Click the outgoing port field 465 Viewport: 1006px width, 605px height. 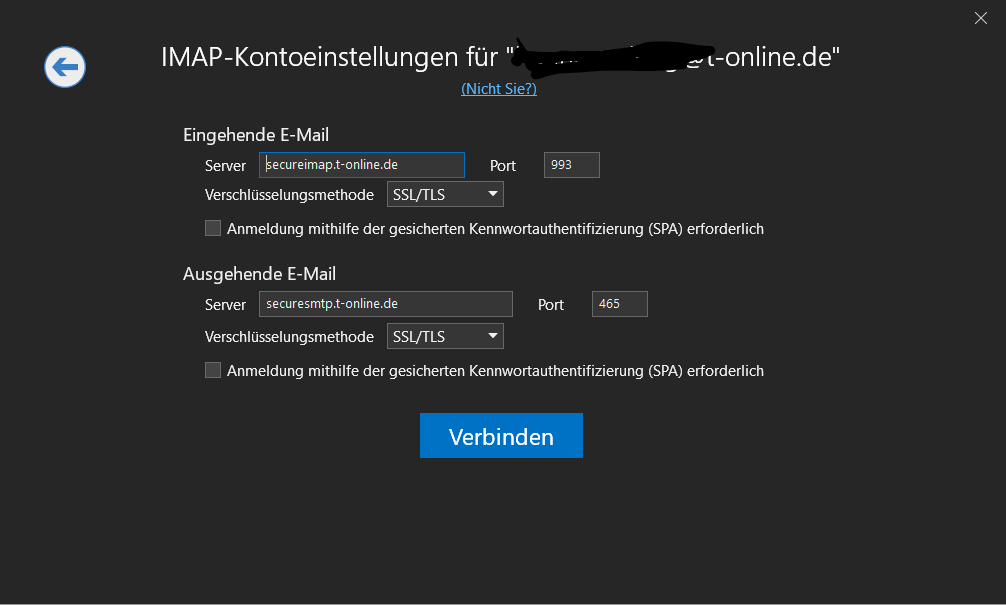(620, 304)
